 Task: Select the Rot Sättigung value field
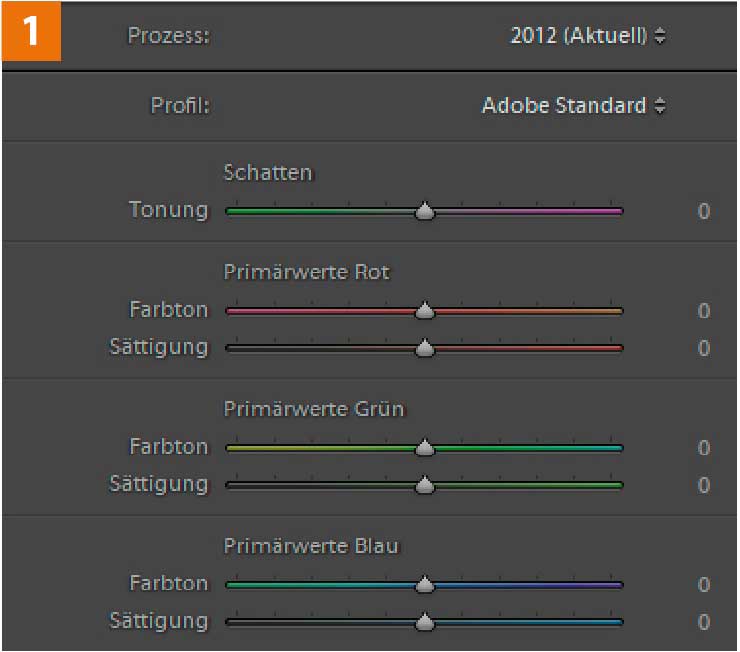click(x=704, y=348)
